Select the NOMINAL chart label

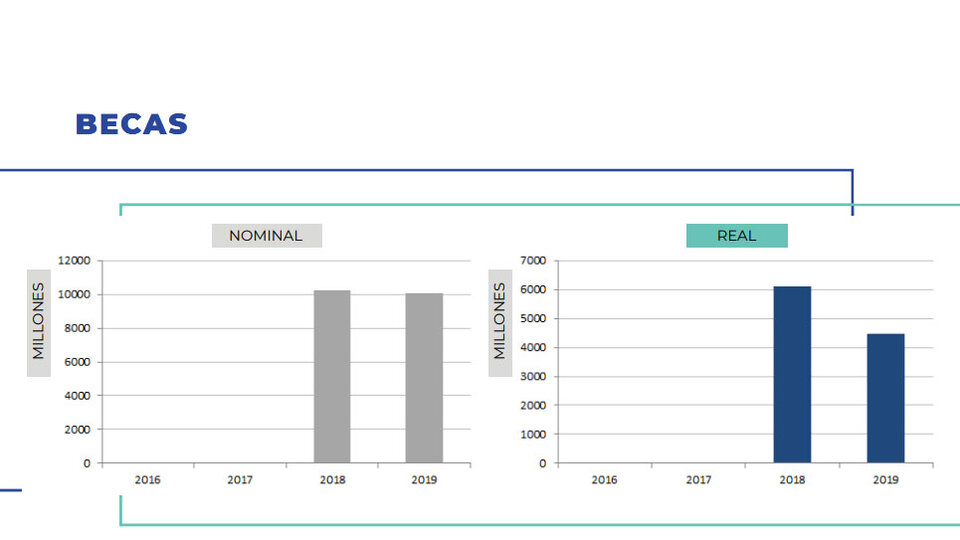pyautogui.click(x=266, y=236)
